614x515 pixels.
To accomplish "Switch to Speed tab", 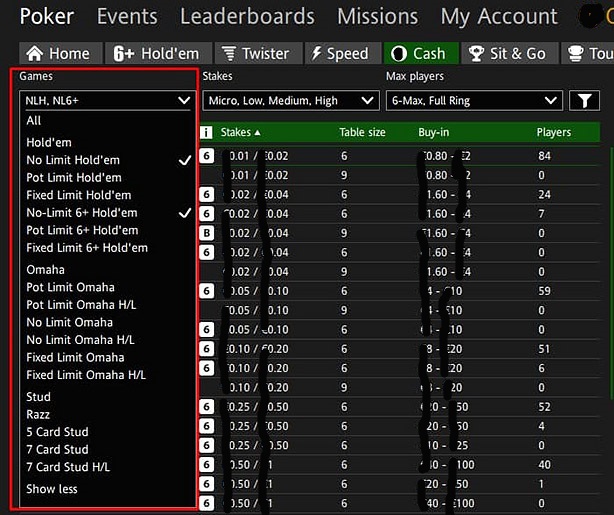I will pyautogui.click(x=343, y=53).
